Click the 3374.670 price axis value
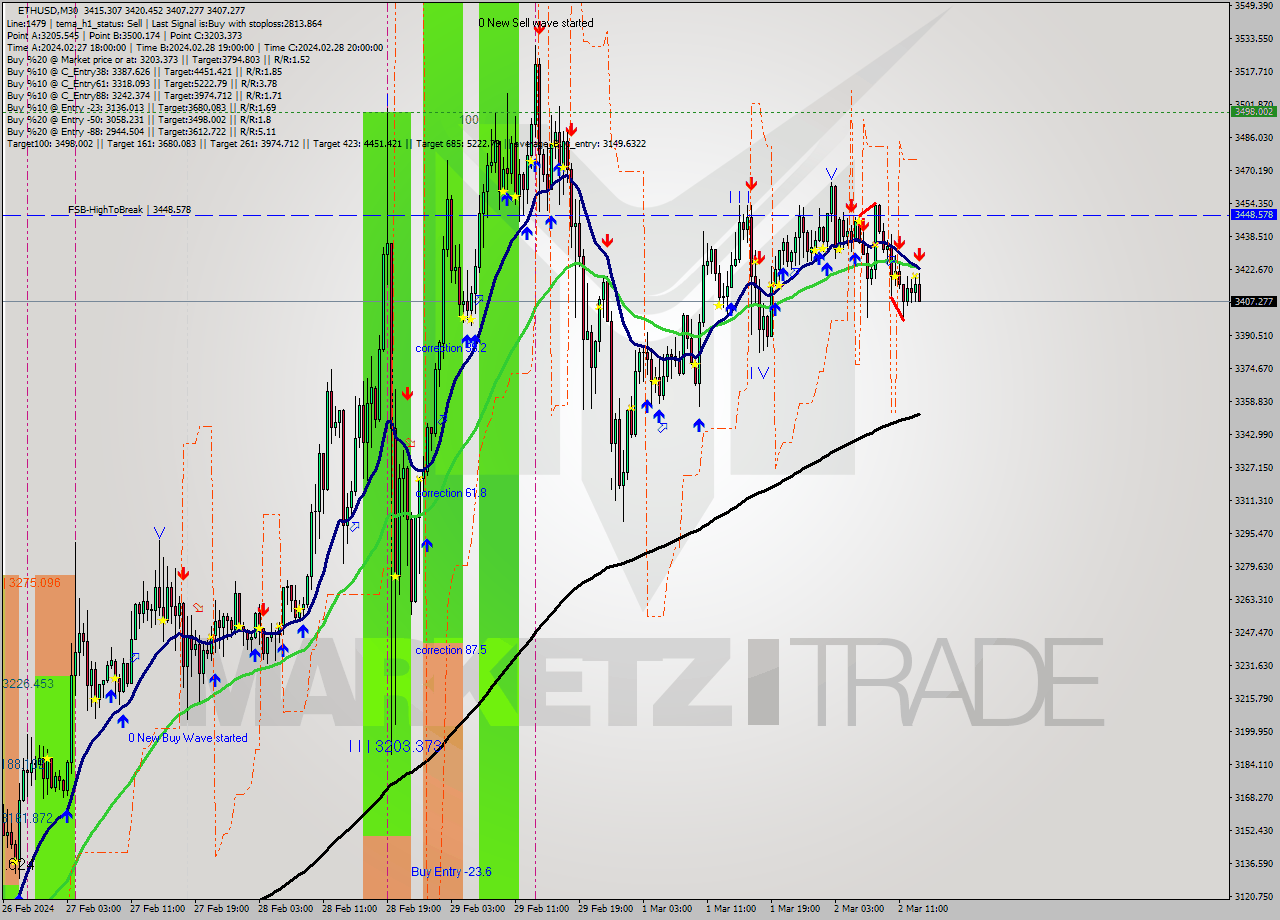Screen dimensions: 1280x920 pyautogui.click(x=1253, y=369)
